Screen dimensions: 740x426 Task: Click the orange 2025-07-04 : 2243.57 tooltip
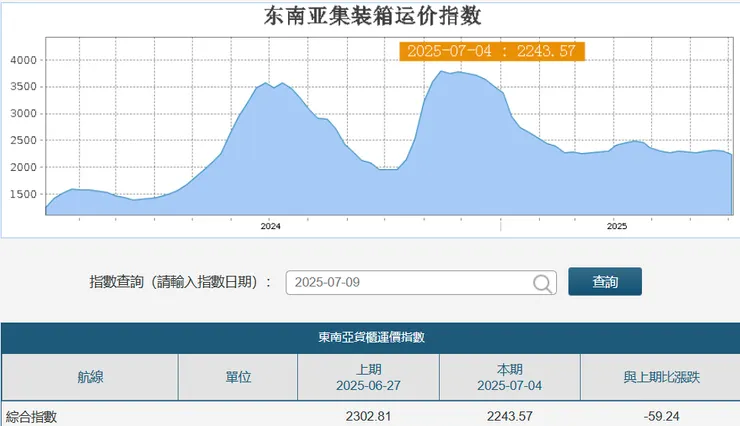point(492,51)
